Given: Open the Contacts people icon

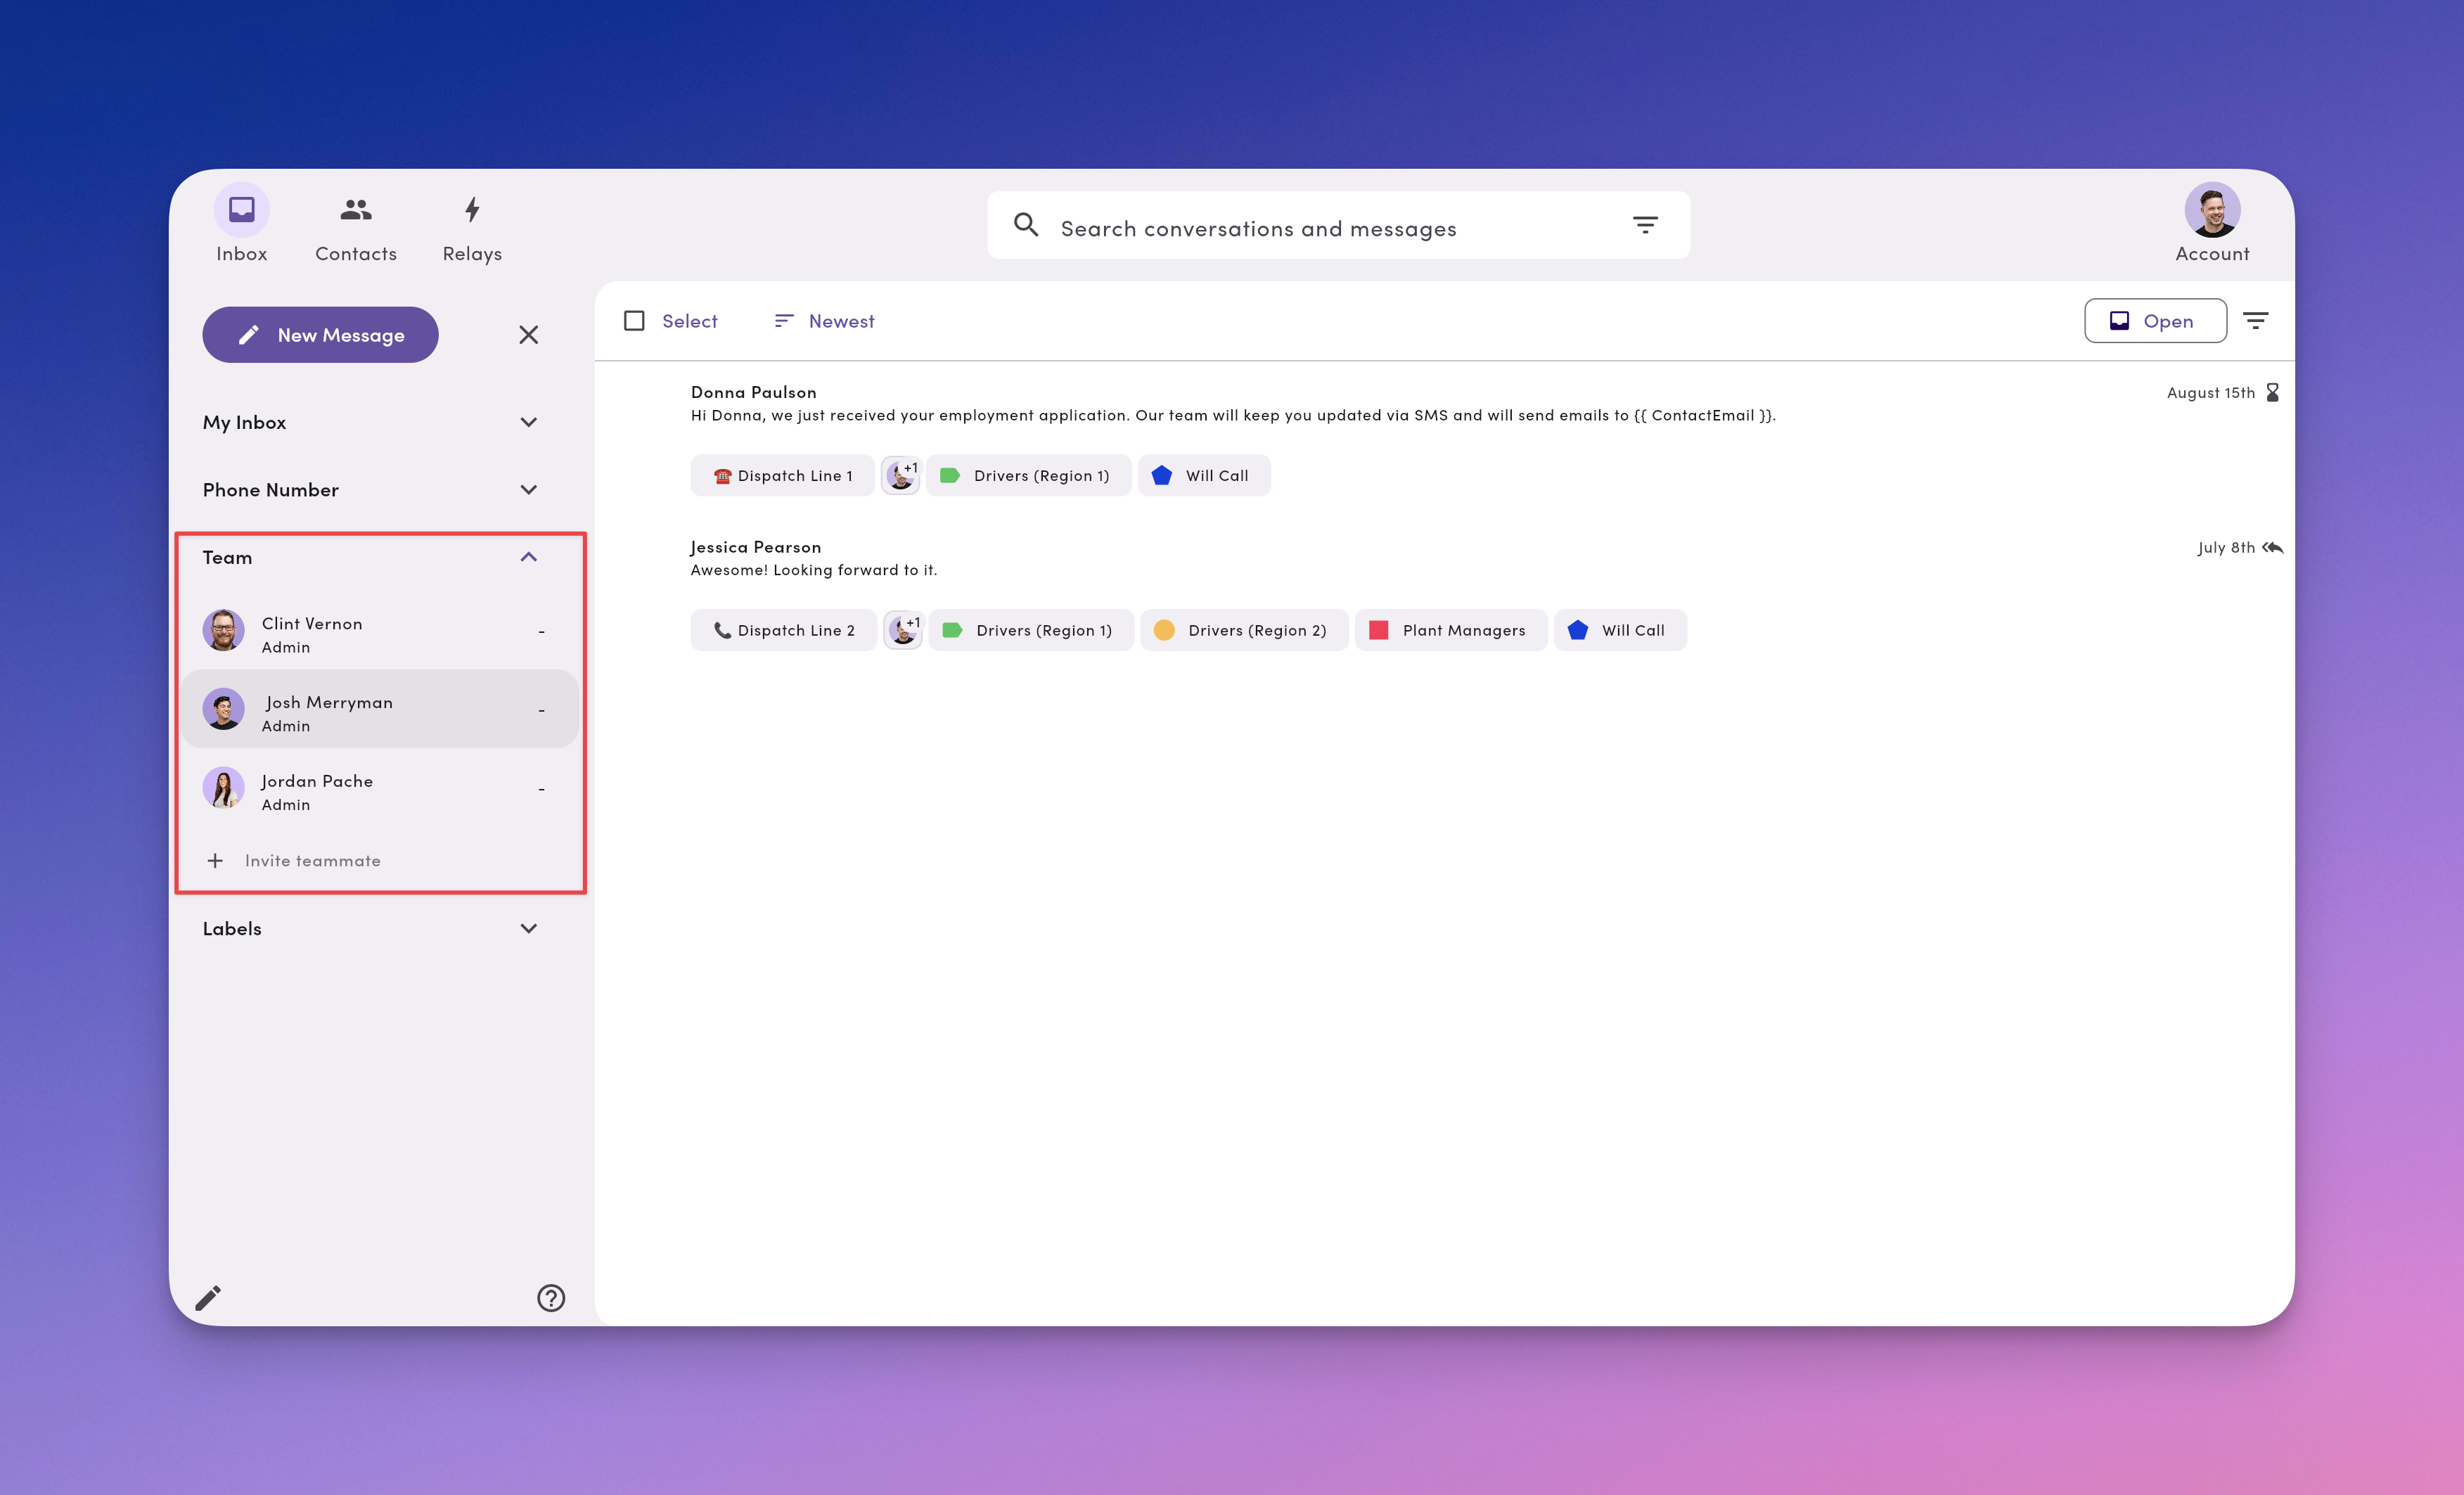Looking at the screenshot, I should pos(356,209).
